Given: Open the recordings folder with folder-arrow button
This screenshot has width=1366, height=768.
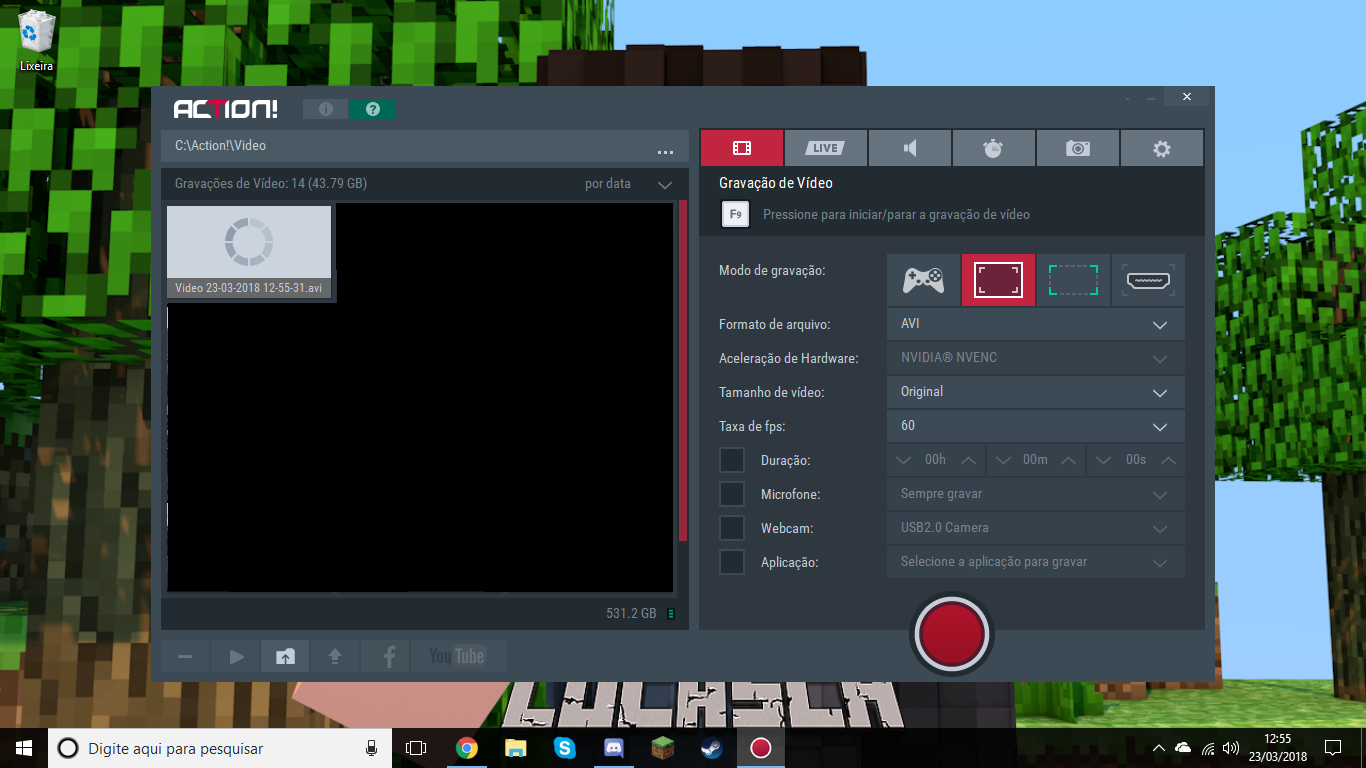Looking at the screenshot, I should 285,656.
